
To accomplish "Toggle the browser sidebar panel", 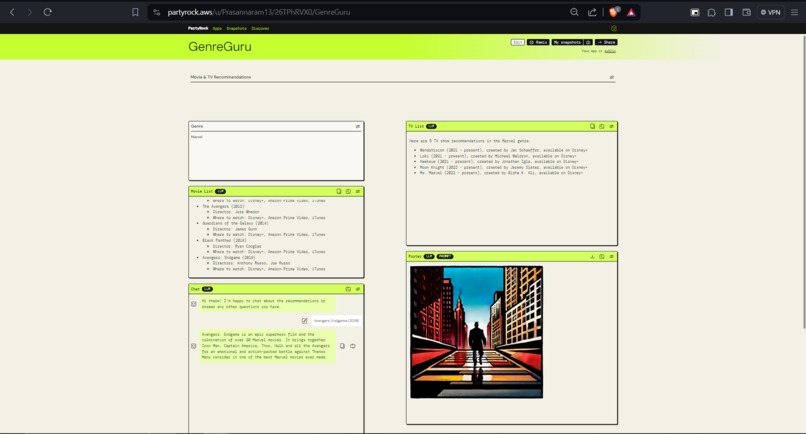I will coord(729,12).
